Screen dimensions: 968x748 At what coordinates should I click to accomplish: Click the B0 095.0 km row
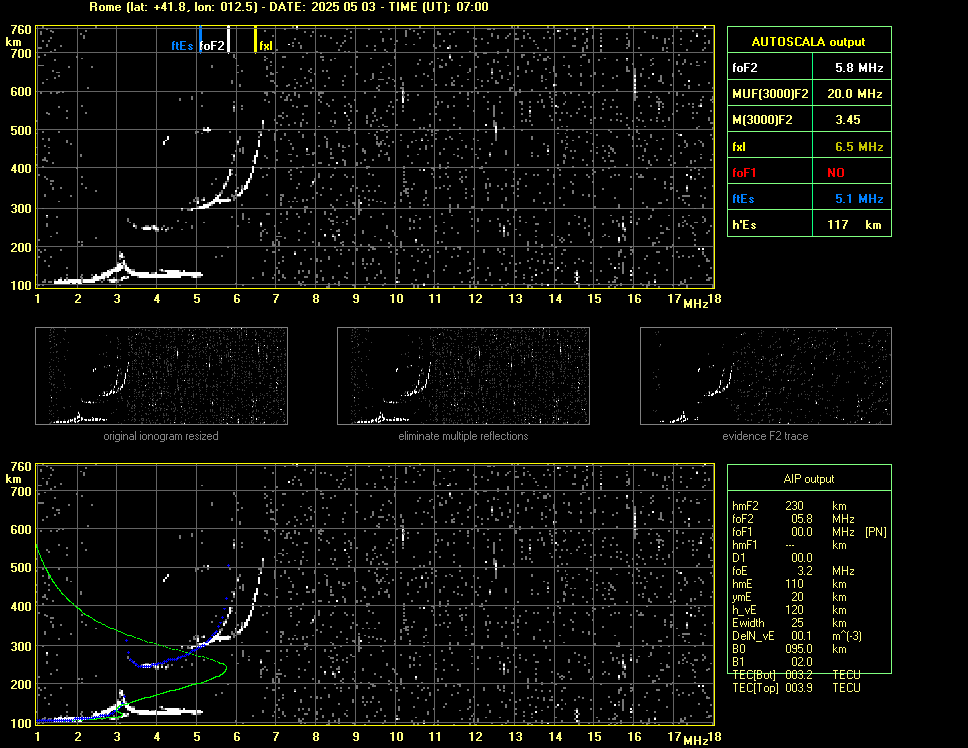[x=788, y=649]
